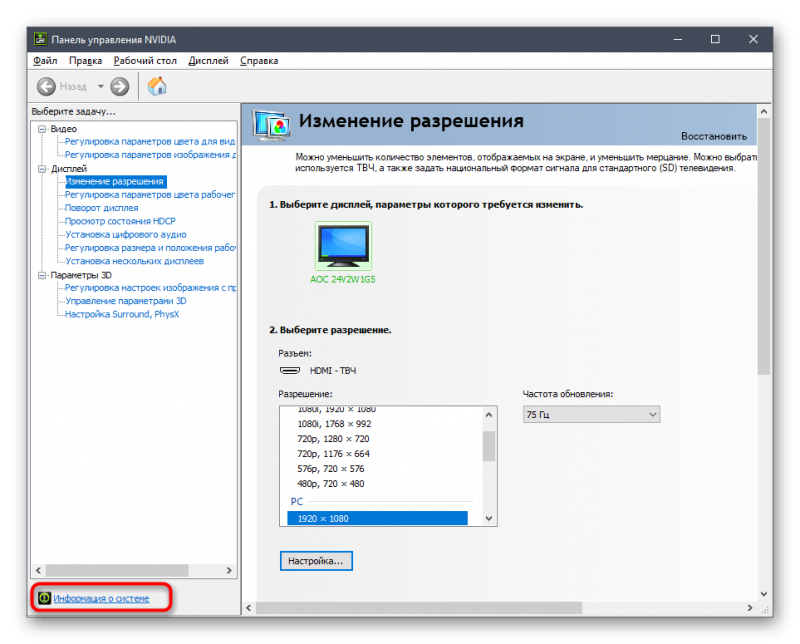Select Управление параметрами 3D item
The width and height of the screenshot is (800, 644).
pos(126,301)
